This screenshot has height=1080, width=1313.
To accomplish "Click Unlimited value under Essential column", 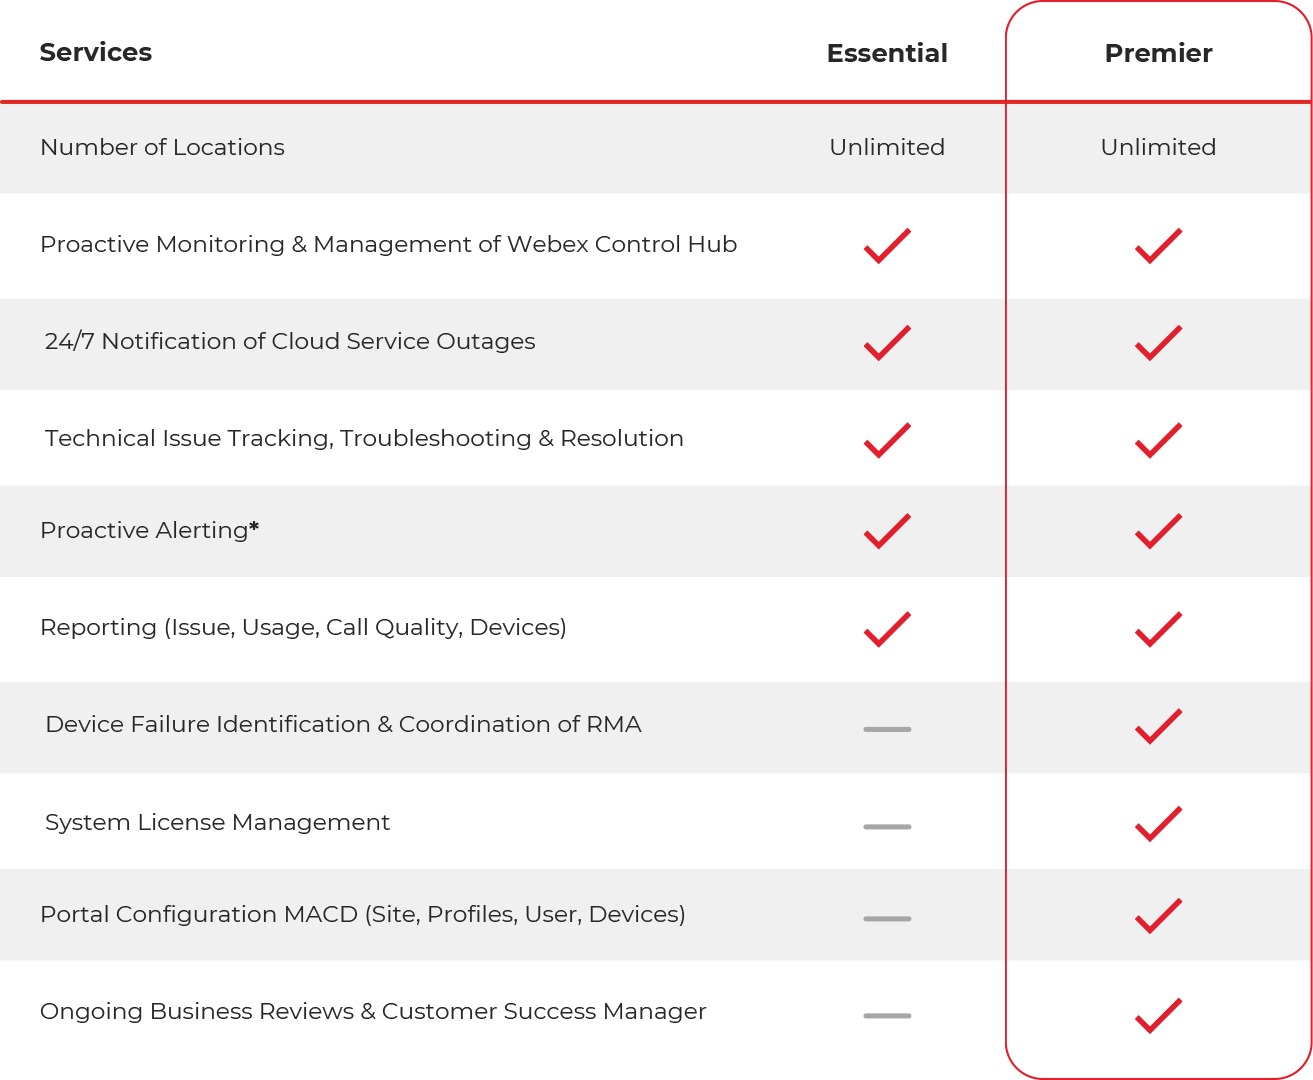I will point(887,147).
